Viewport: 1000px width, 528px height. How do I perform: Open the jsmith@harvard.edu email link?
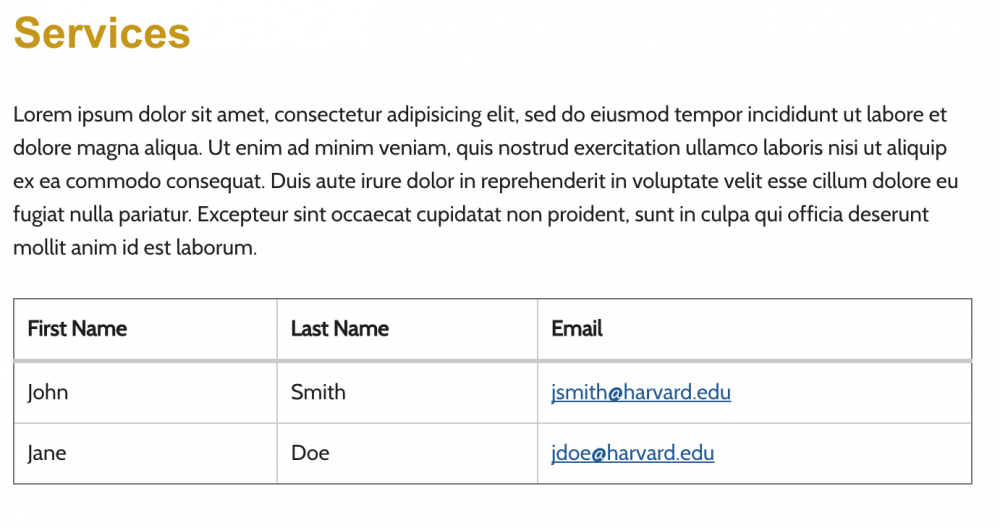[640, 392]
